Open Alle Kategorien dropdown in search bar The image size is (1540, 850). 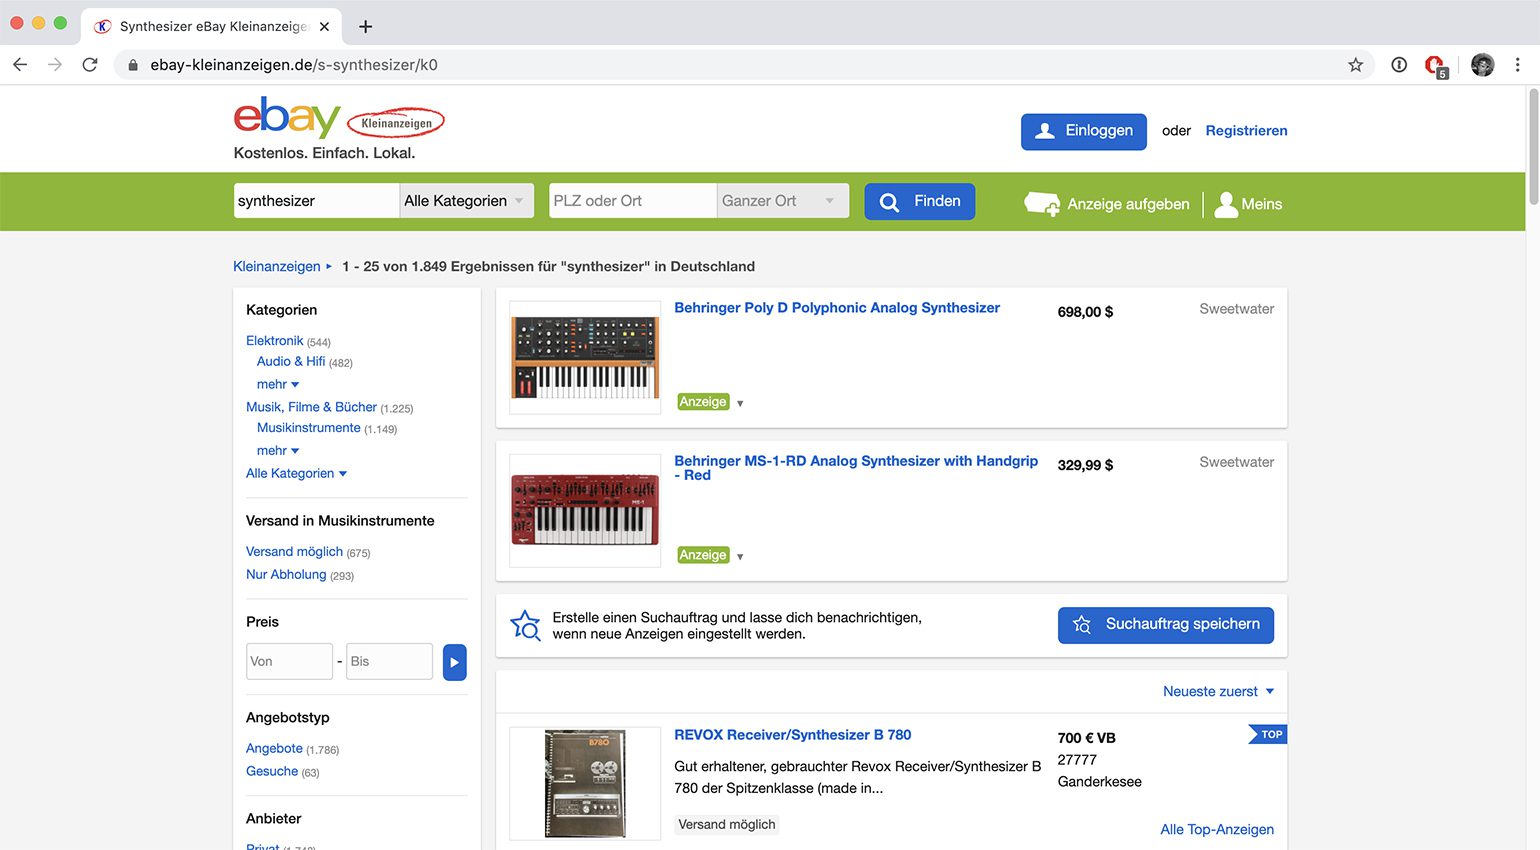coord(466,201)
